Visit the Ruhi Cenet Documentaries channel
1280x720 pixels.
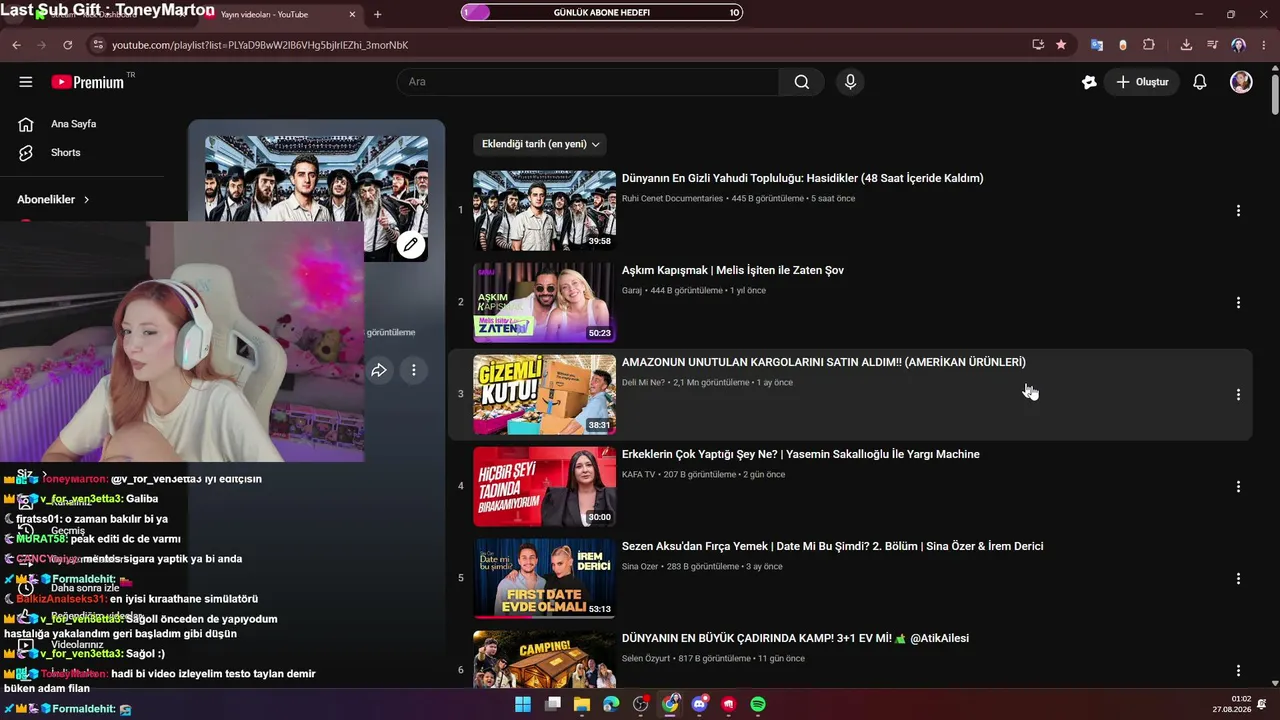point(672,199)
